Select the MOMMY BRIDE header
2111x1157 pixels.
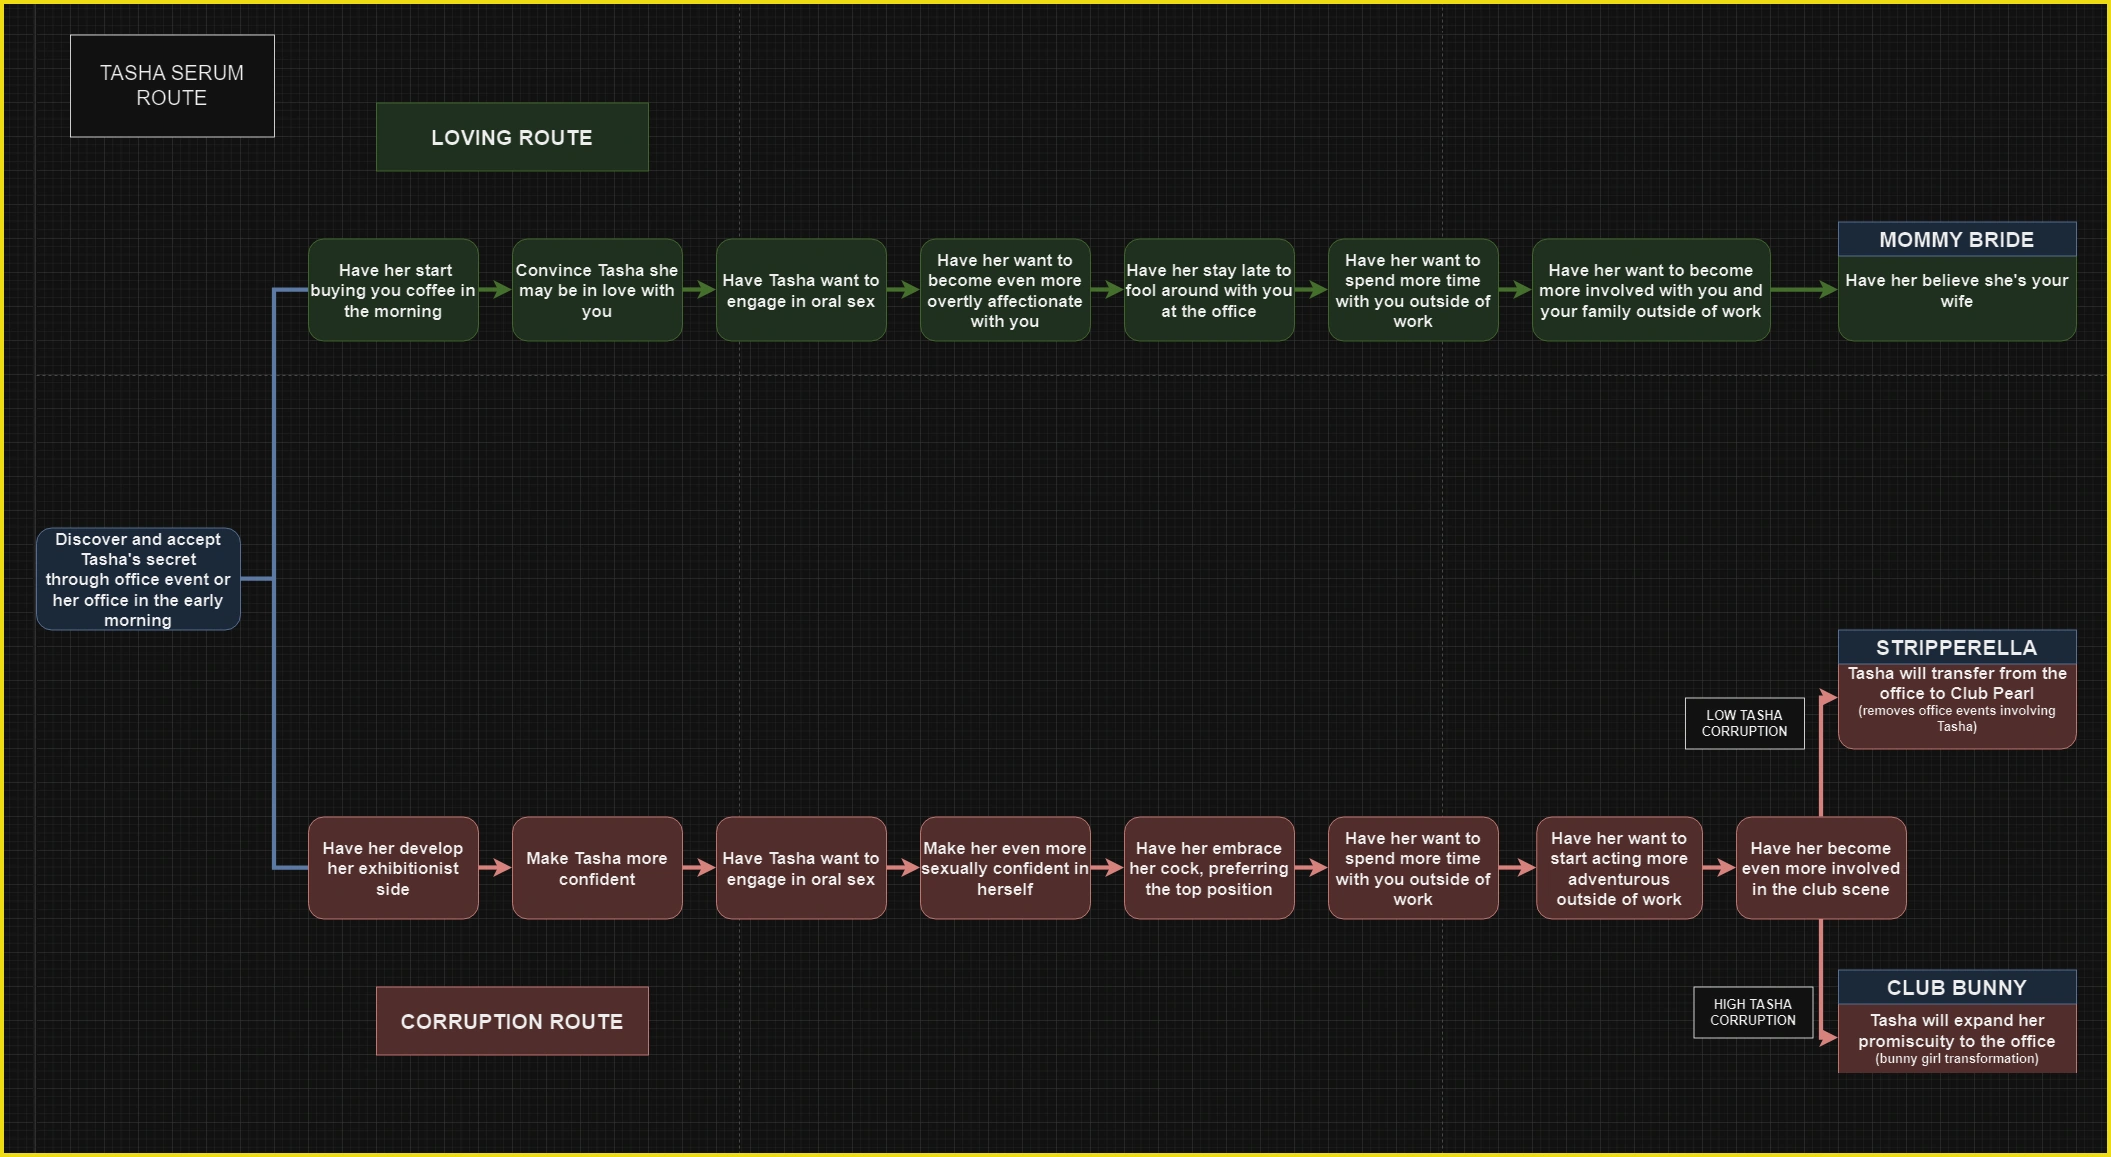[x=1957, y=239]
